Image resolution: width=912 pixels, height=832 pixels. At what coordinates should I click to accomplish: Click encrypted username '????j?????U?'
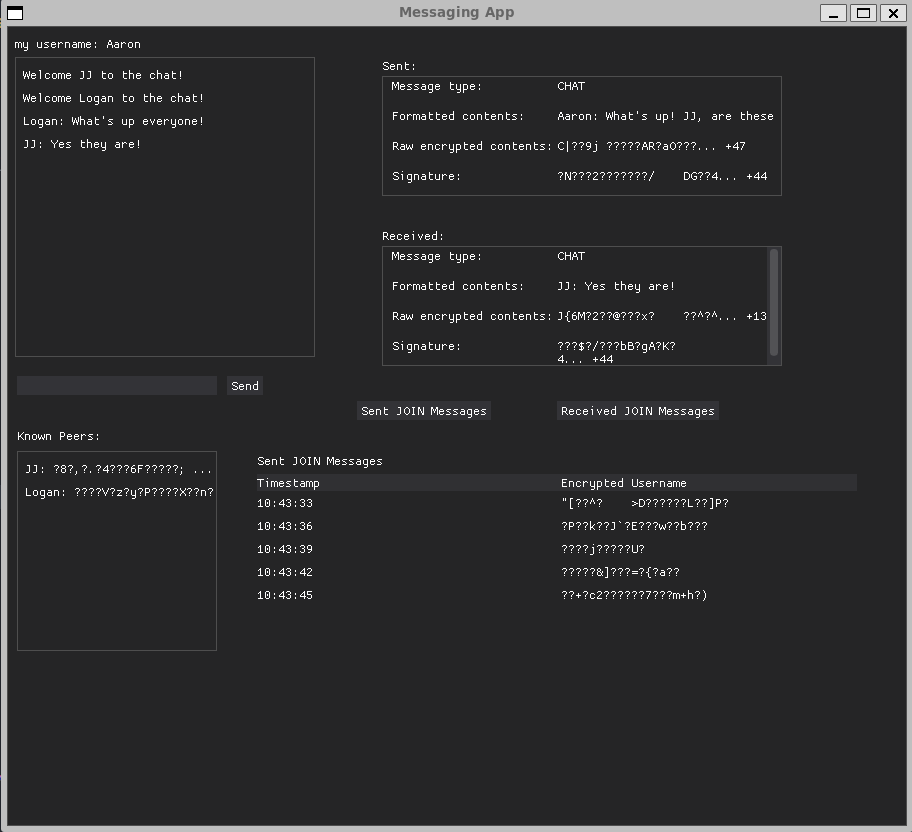[603, 549]
